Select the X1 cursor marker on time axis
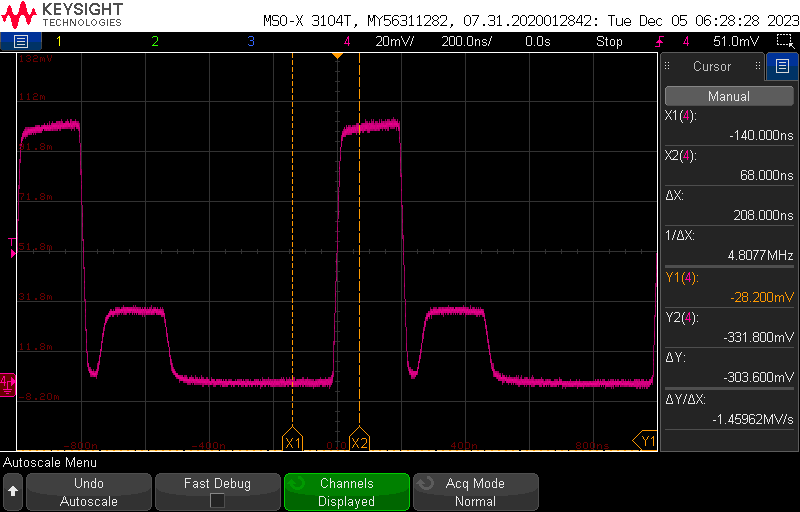The height and width of the screenshot is (512, 800). (292, 442)
